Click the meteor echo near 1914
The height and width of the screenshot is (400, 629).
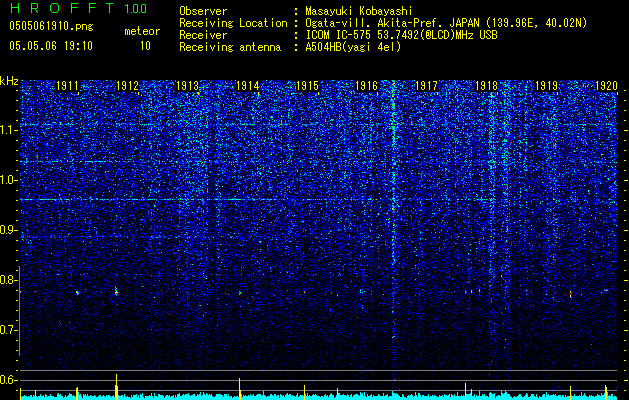pyautogui.click(x=239, y=293)
